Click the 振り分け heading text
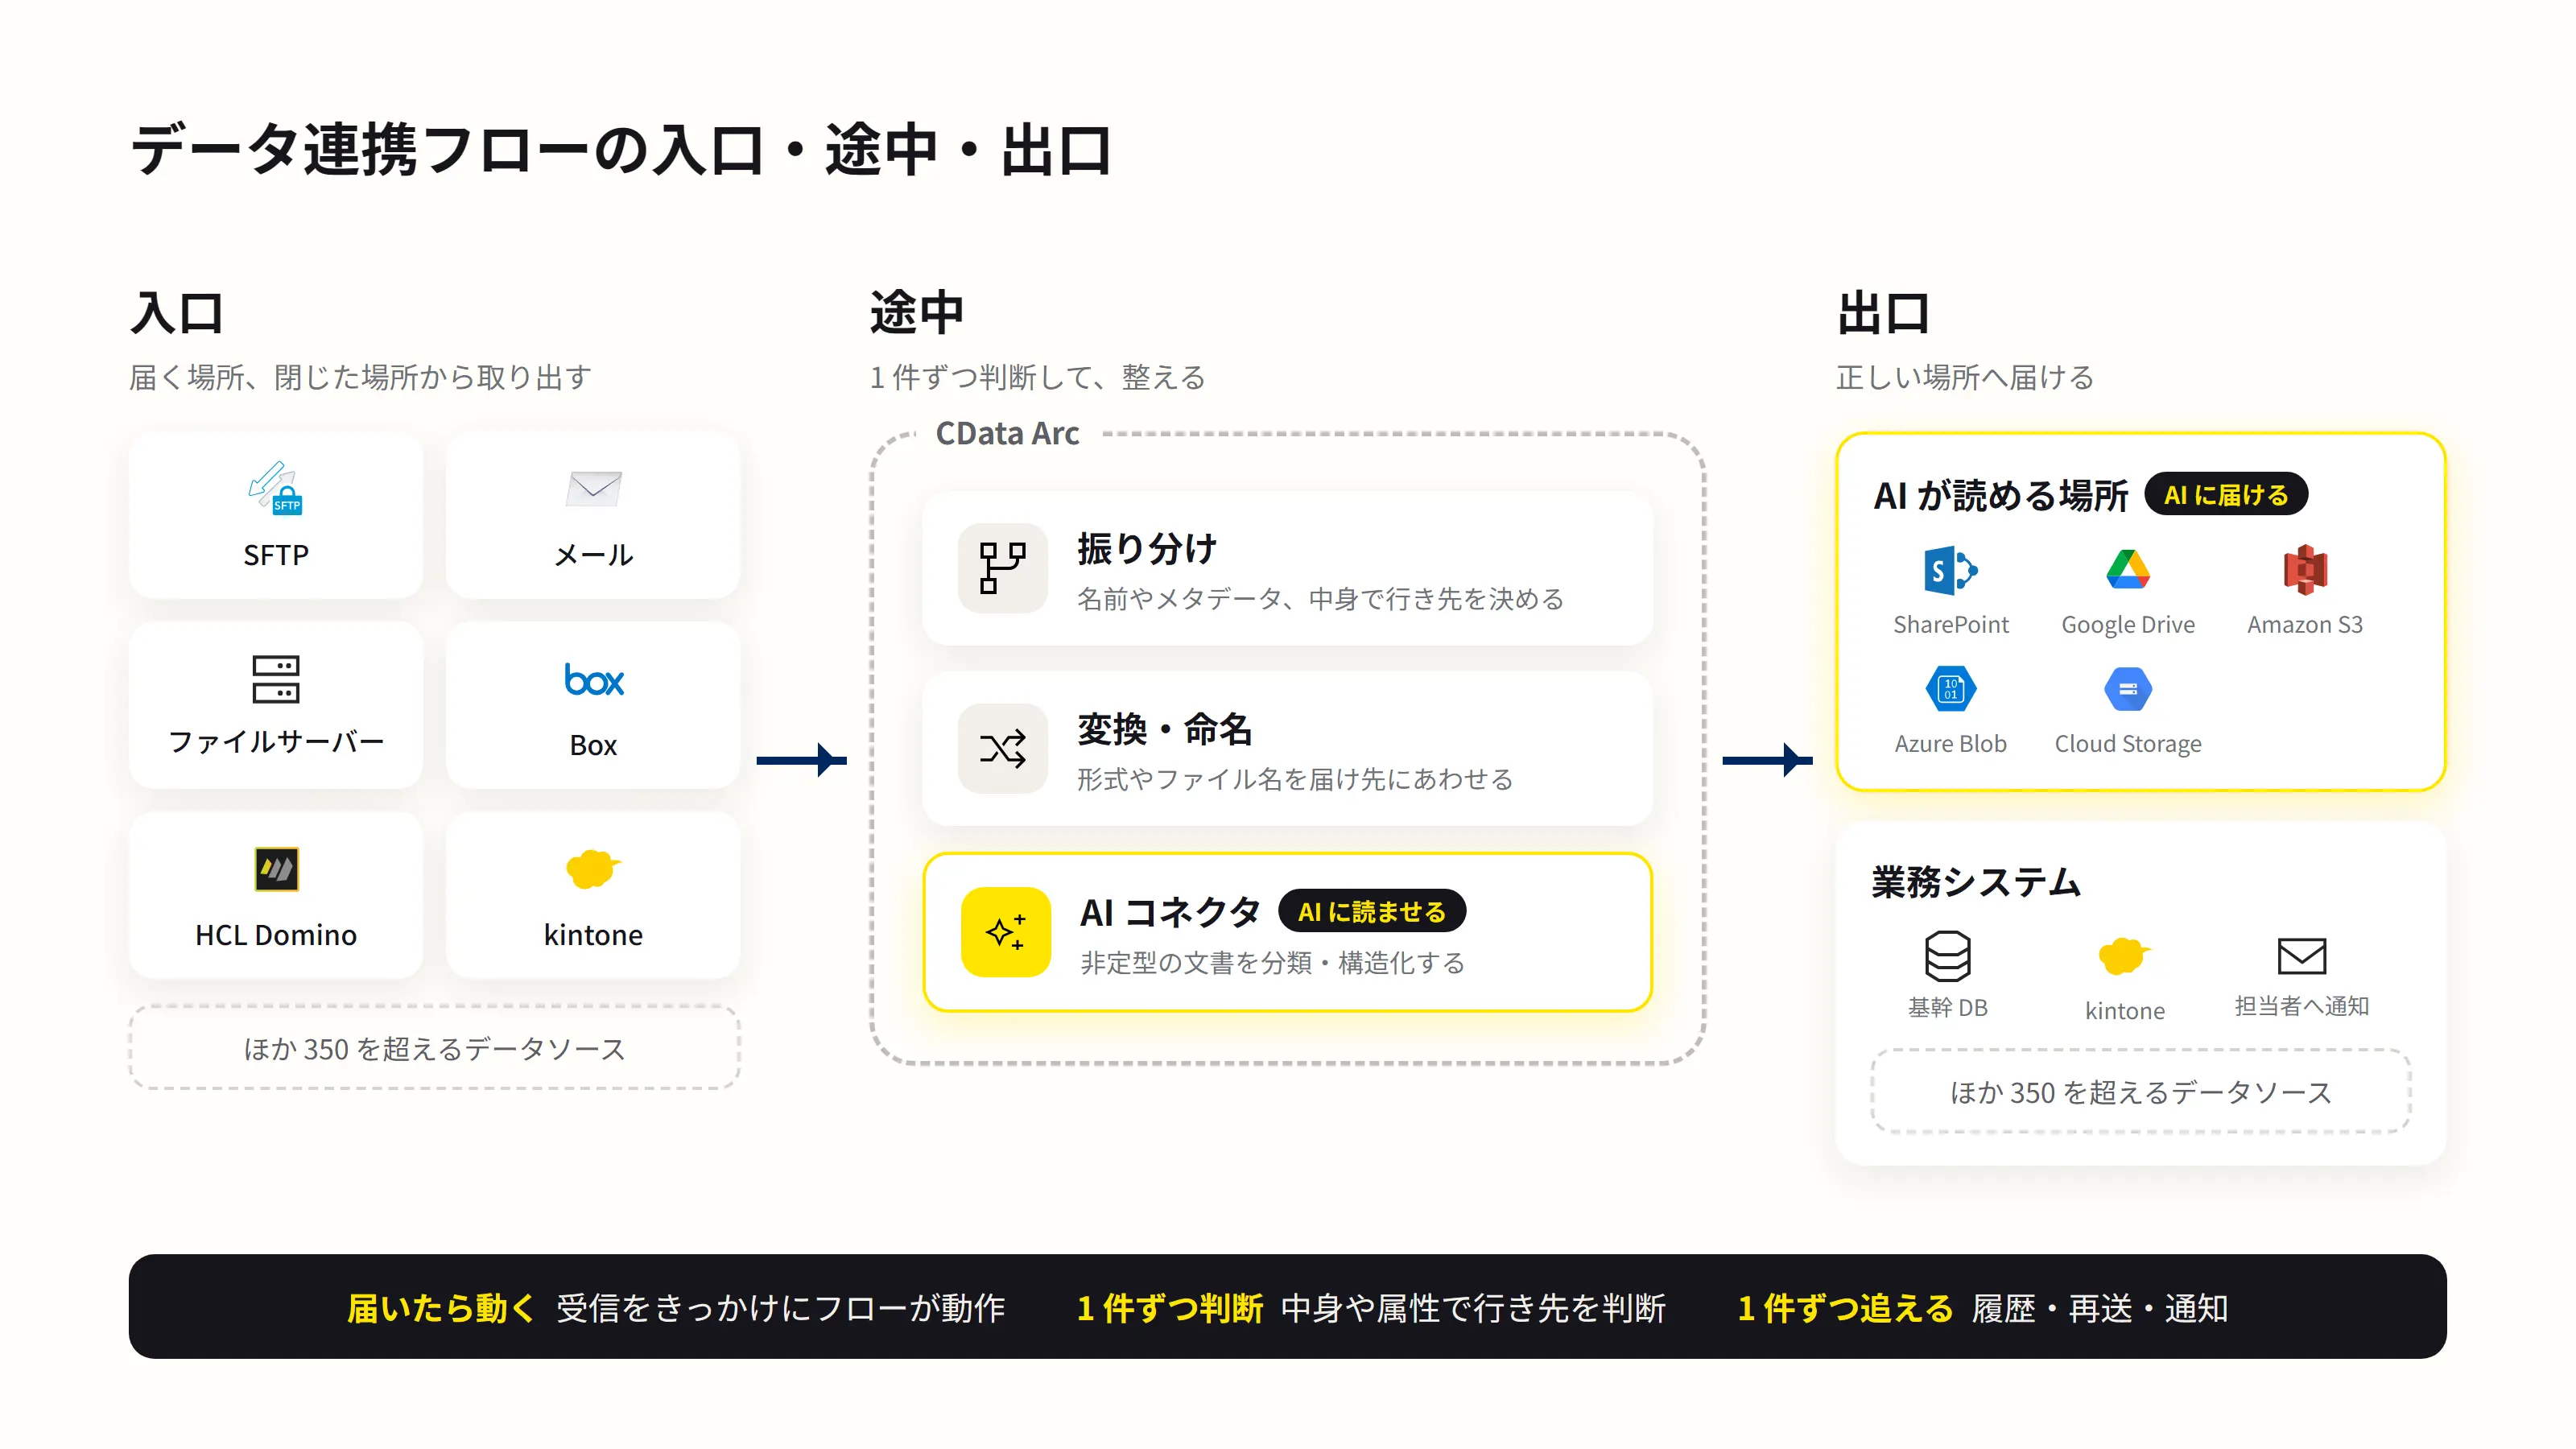 1147,548
